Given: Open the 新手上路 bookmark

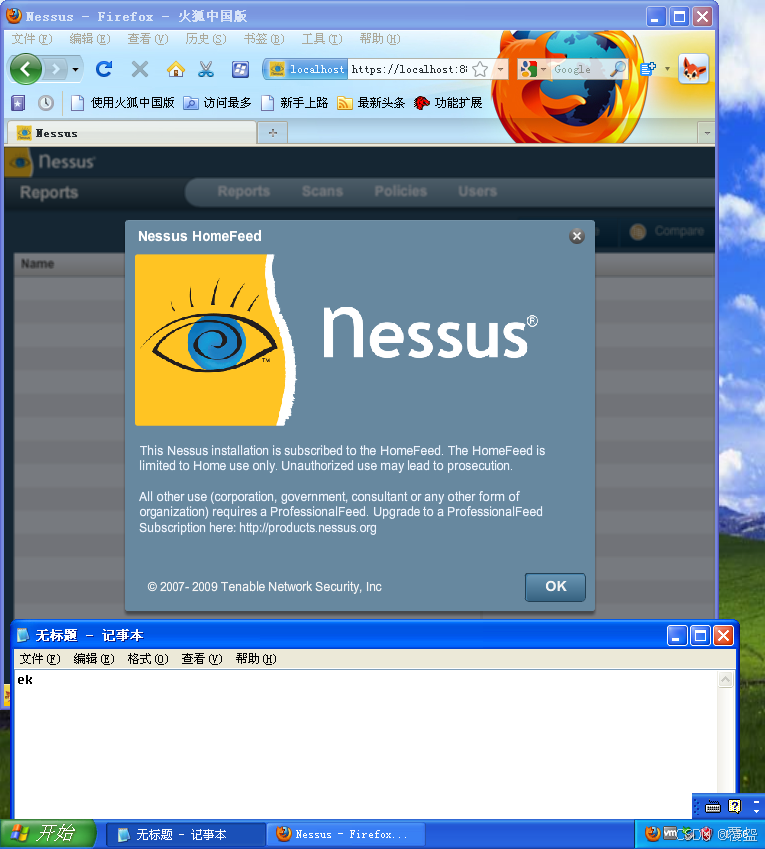Looking at the screenshot, I should 294,102.
